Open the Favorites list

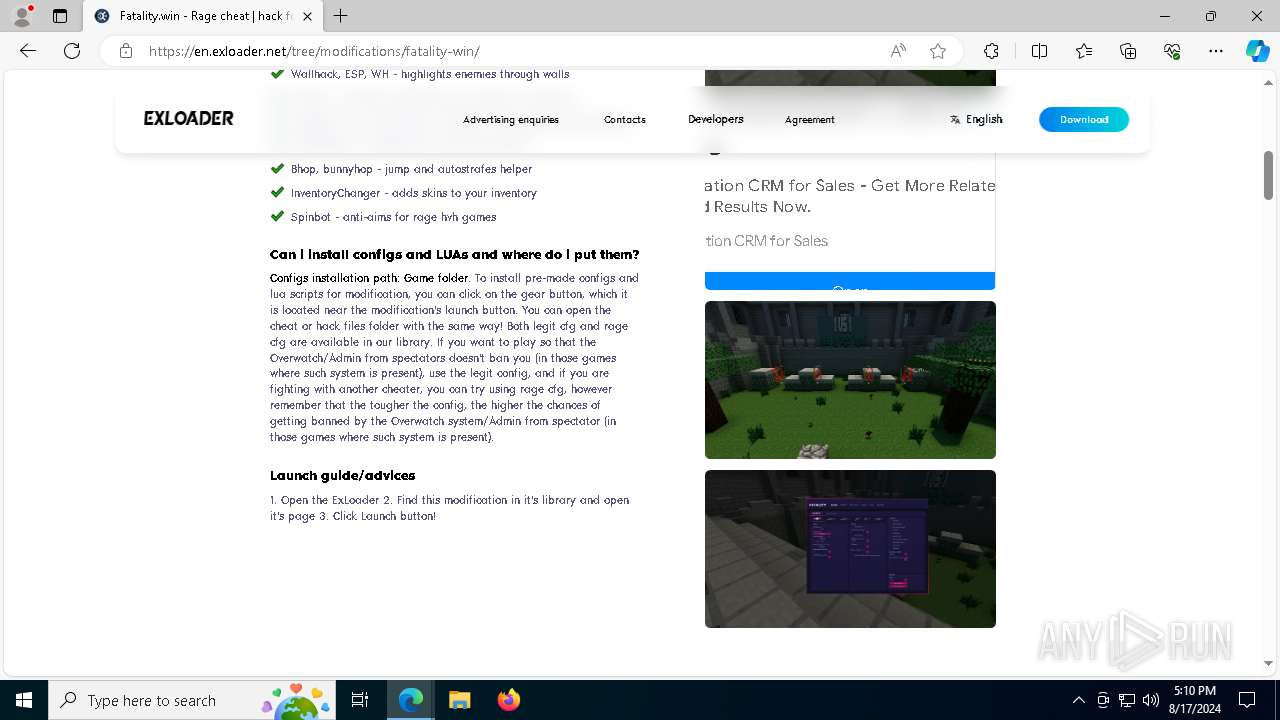click(x=1084, y=51)
